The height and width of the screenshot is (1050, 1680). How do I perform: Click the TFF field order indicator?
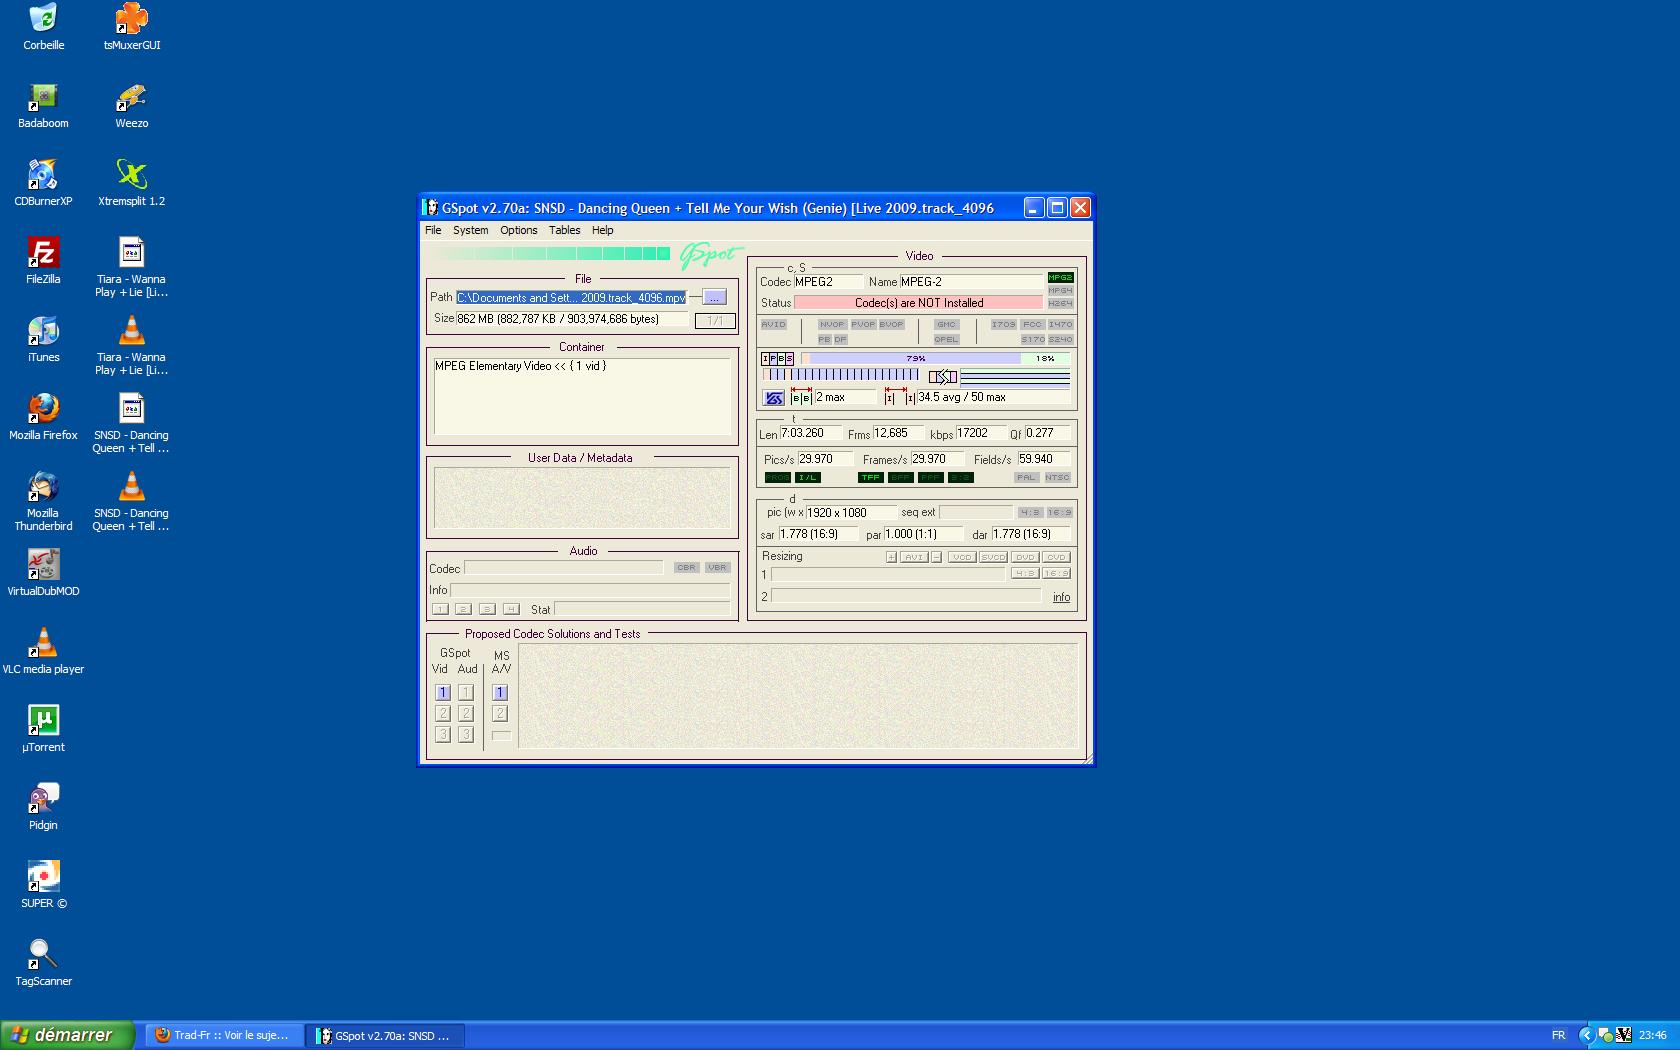(871, 477)
